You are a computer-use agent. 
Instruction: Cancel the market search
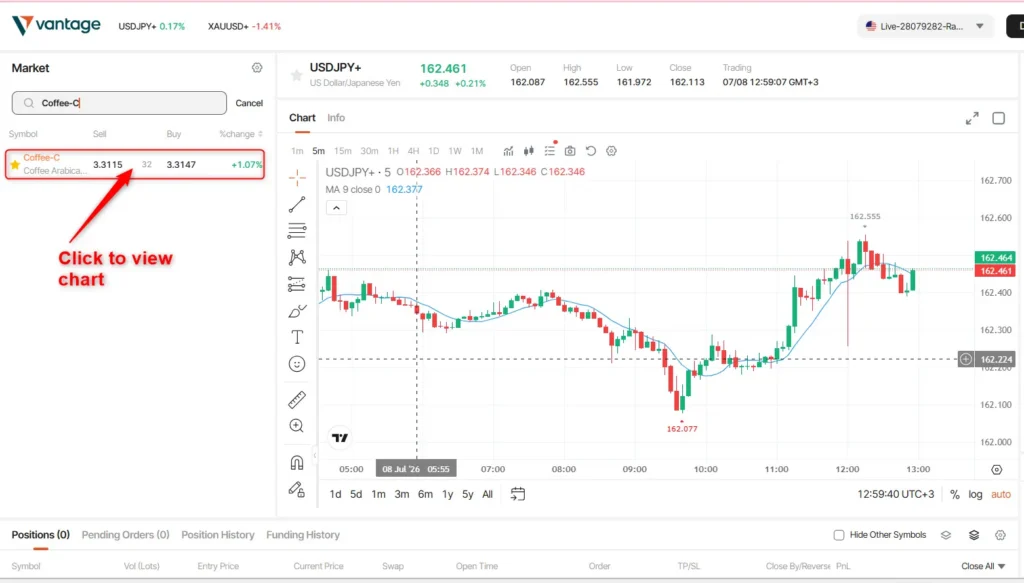[249, 103]
